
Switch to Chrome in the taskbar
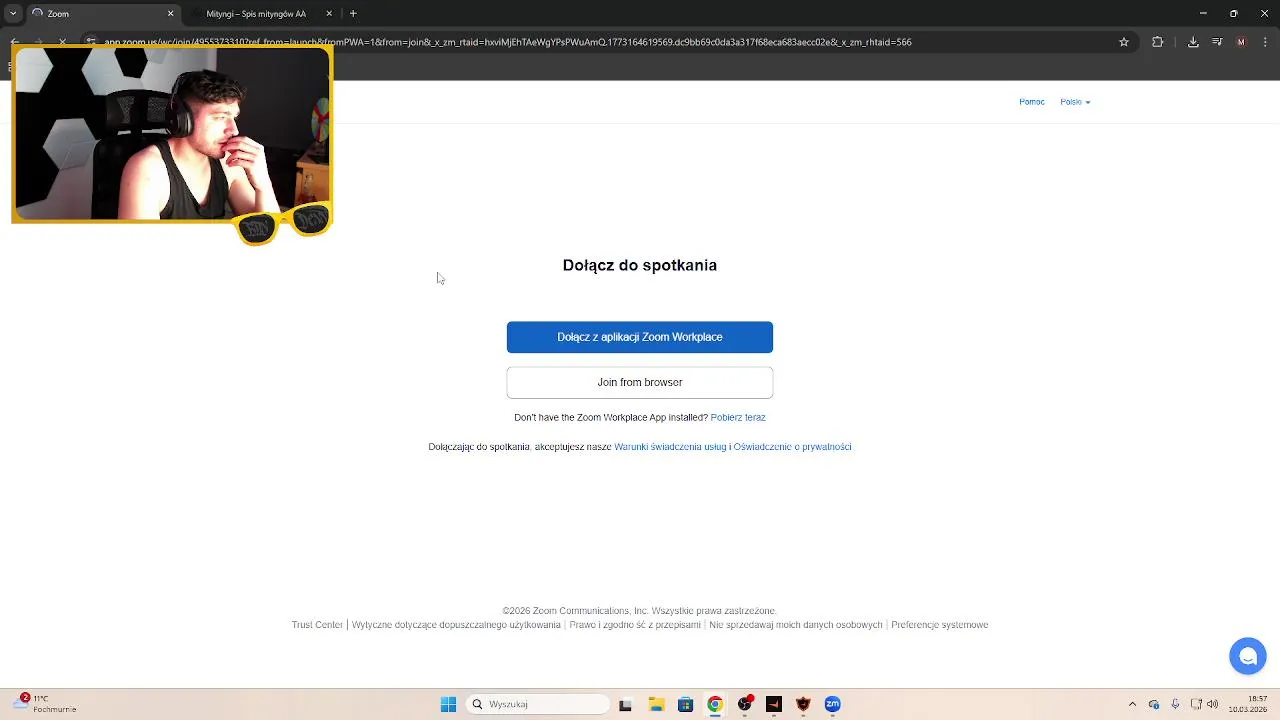pos(714,704)
